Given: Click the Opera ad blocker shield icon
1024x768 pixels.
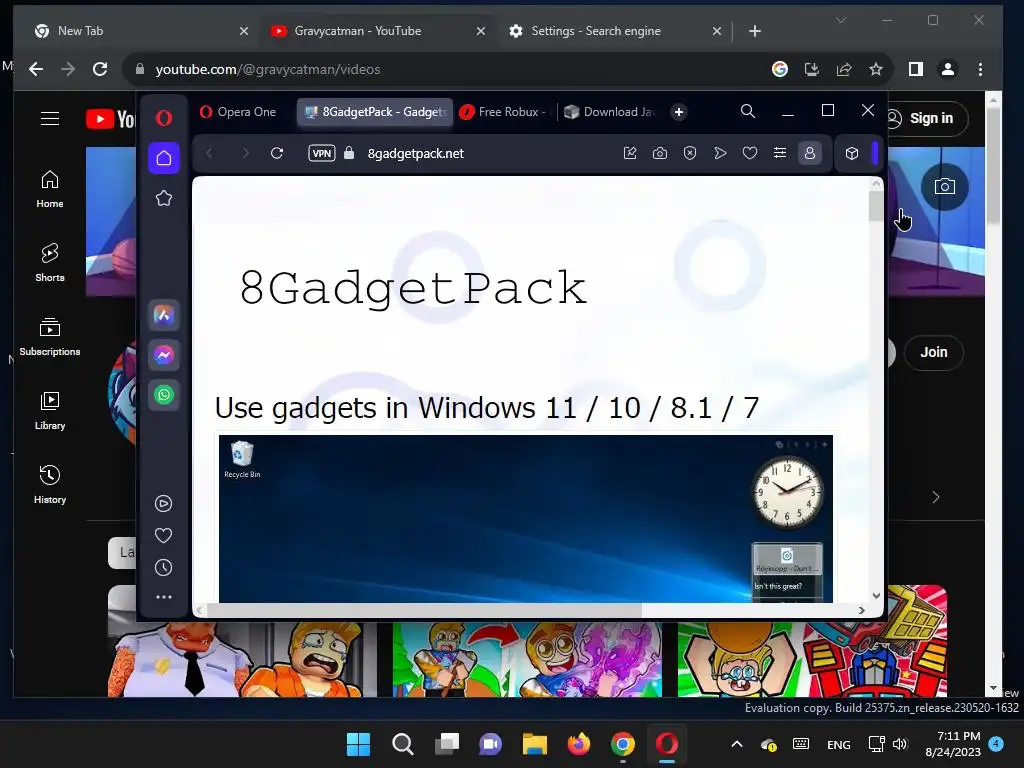Looking at the screenshot, I should pyautogui.click(x=690, y=153).
